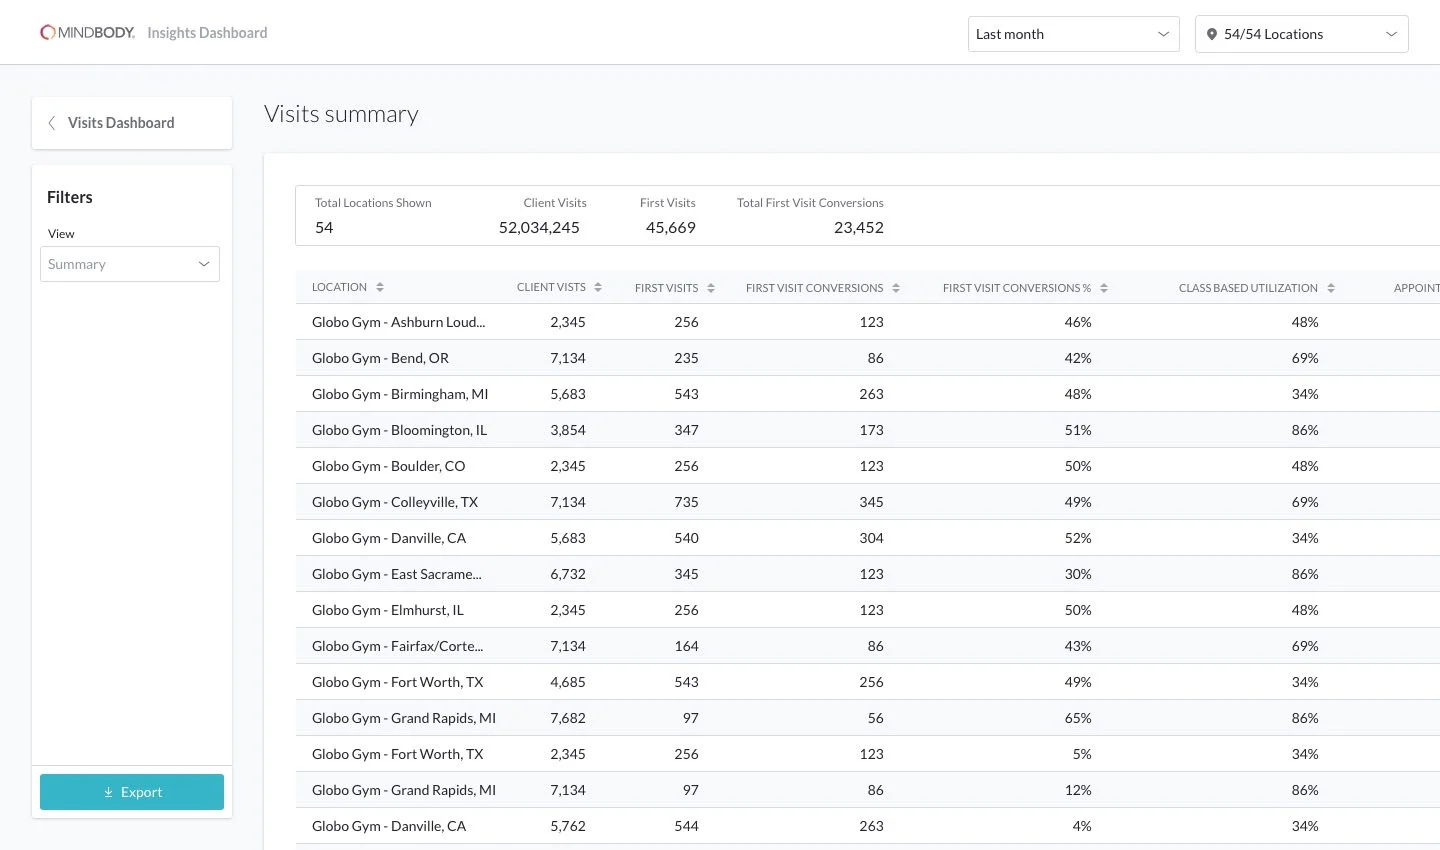Viewport: 1440px width, 850px height.
Task: Select Globo Gym - Colleyville, TX row
Action: (x=868, y=502)
